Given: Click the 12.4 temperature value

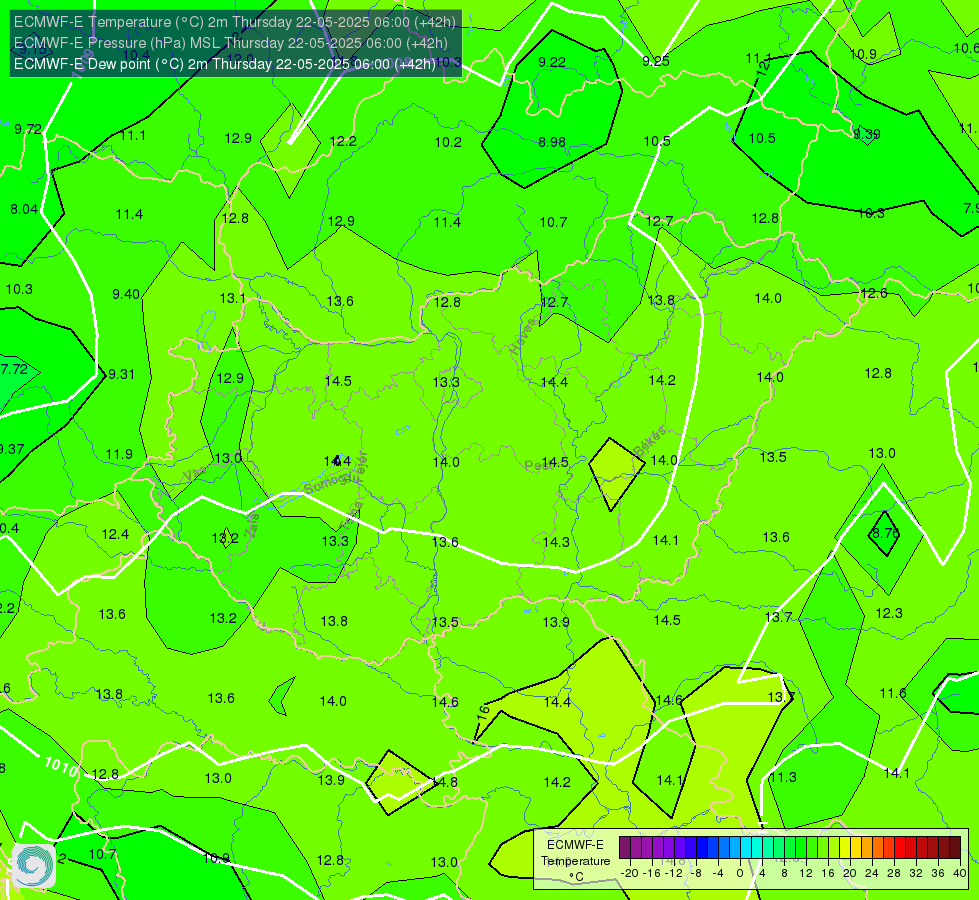Looking at the screenshot, I should pyautogui.click(x=116, y=535).
